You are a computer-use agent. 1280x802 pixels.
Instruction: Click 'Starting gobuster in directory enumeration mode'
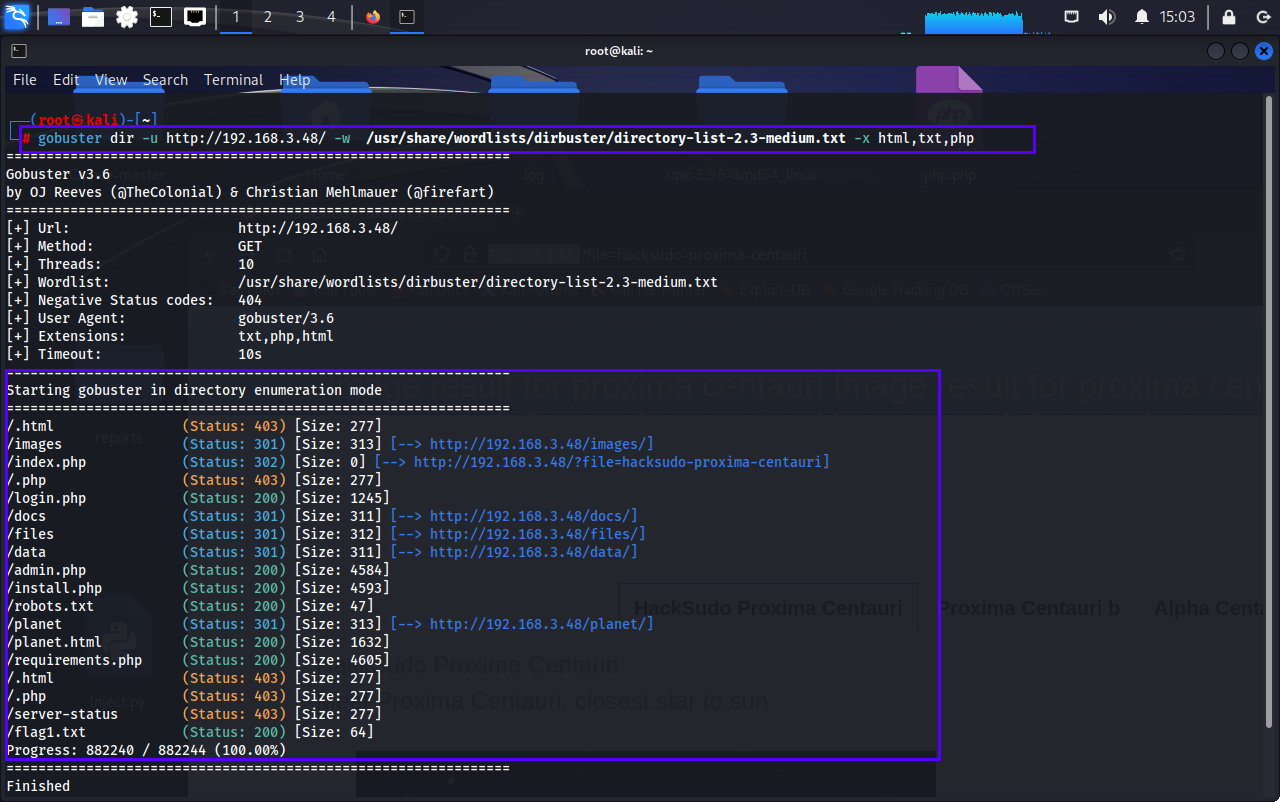tap(194, 390)
